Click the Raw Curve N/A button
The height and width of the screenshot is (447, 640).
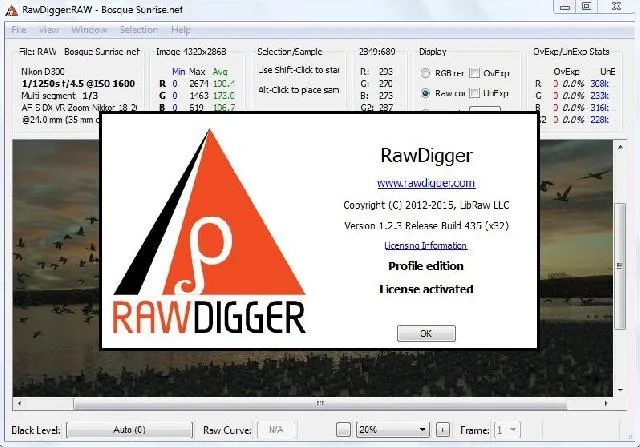click(x=276, y=430)
